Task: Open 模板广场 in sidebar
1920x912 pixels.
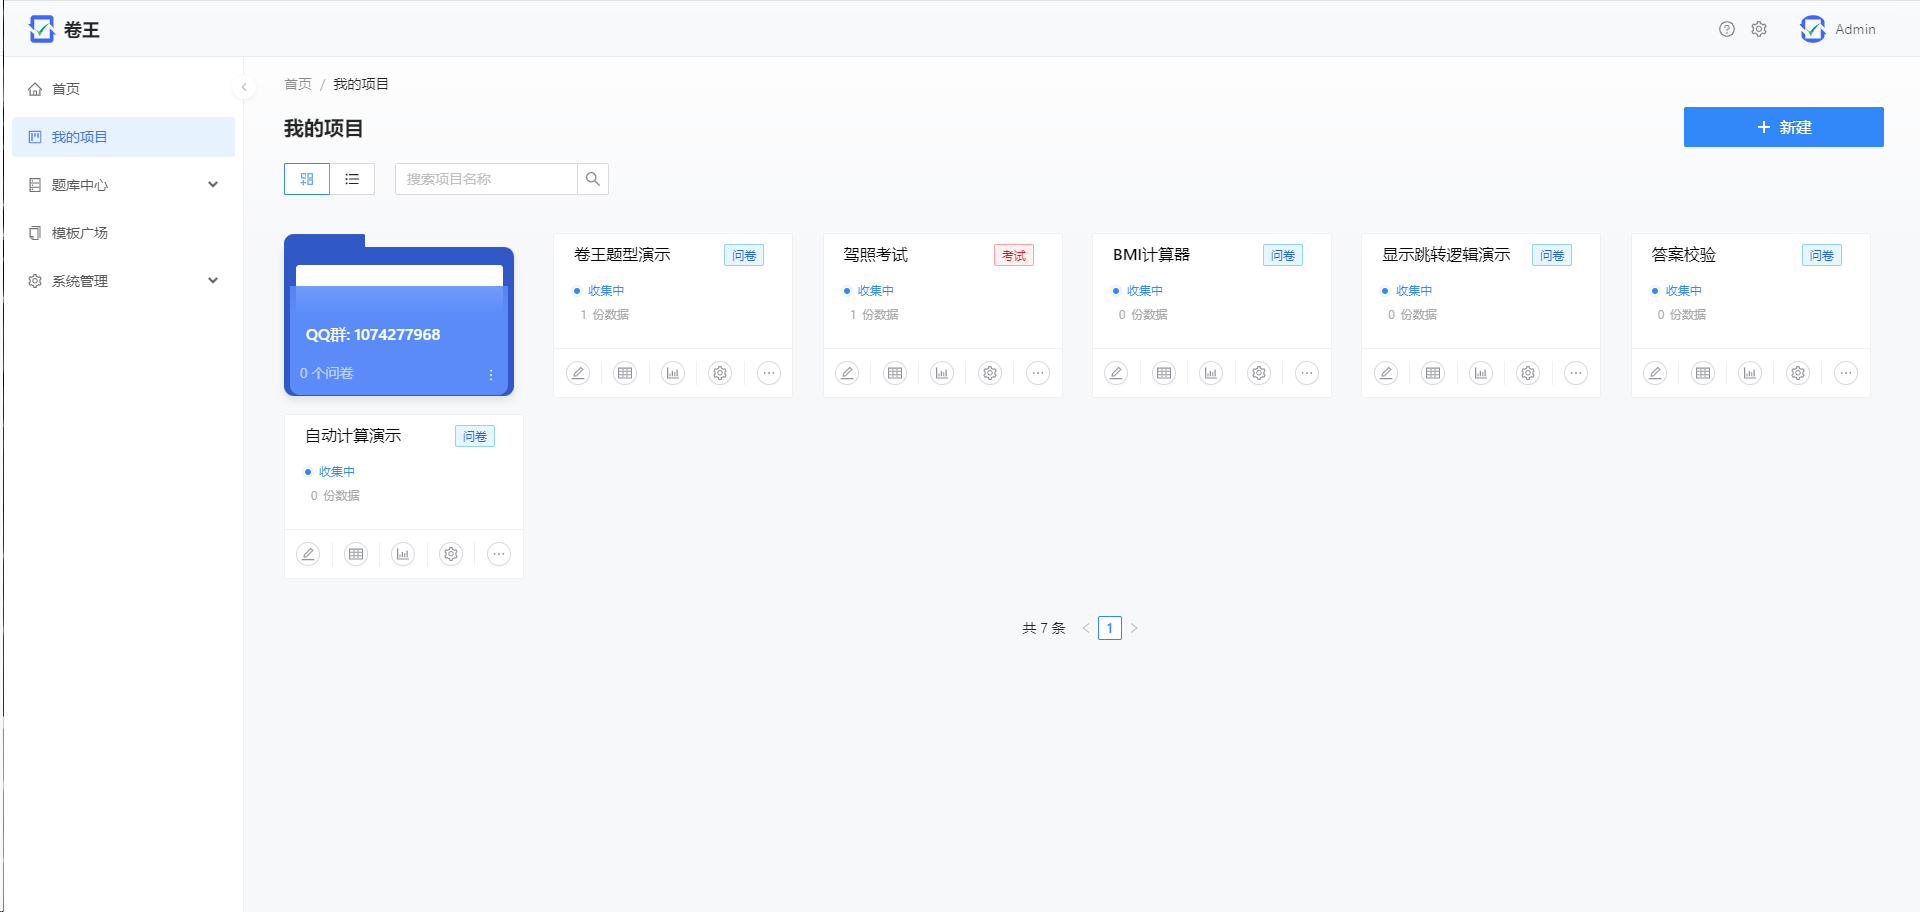Action: point(124,233)
